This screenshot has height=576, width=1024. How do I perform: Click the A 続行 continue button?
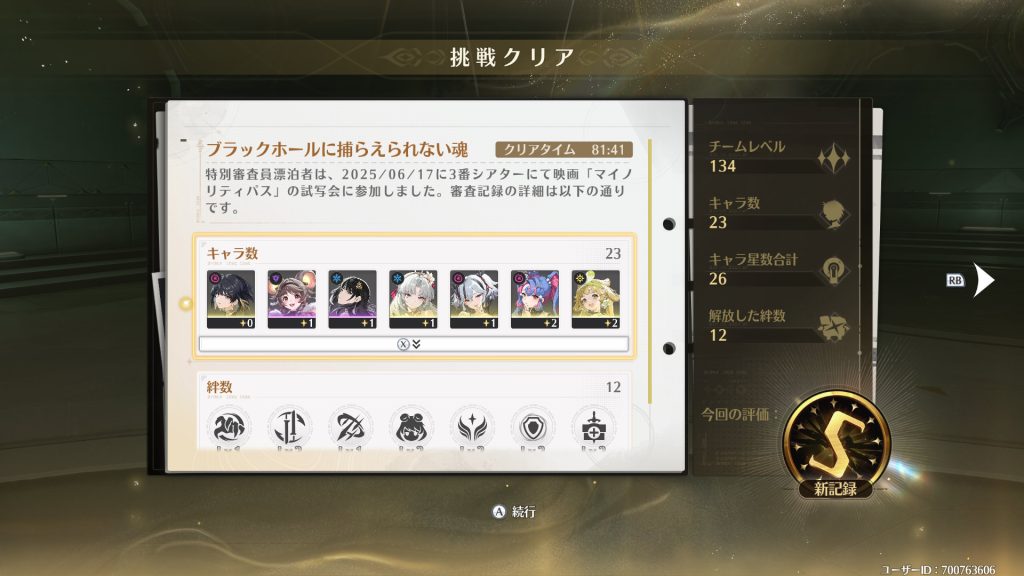tap(513, 512)
